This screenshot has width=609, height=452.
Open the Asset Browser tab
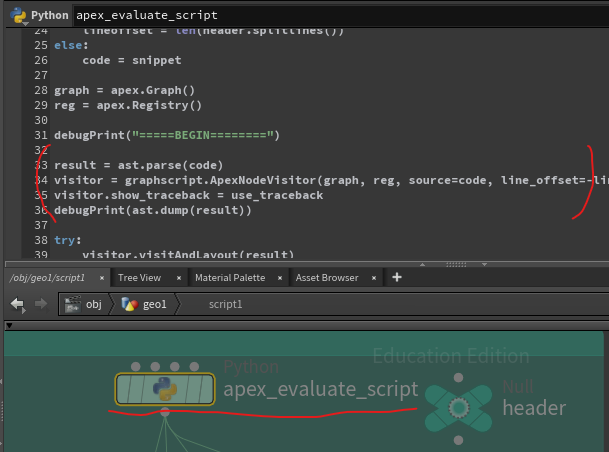327,278
